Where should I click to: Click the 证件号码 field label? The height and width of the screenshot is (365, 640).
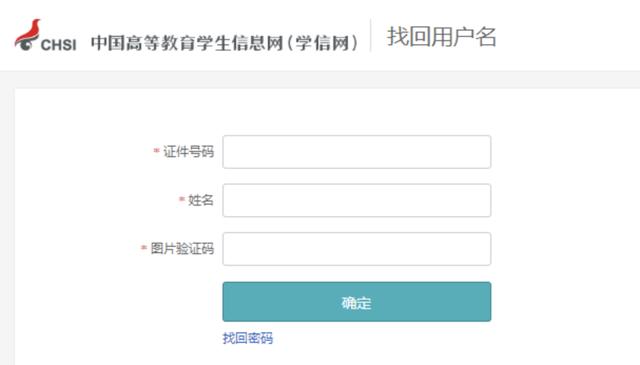(189, 151)
